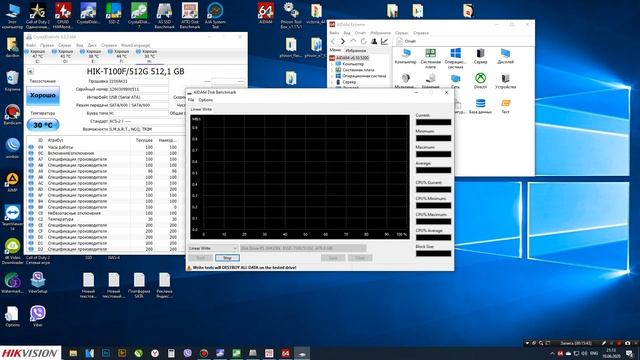Image resolution: width=640 pixels, height=360 pixels.
Task: Click the Clear button in Disk Benchmark
Action: pos(360,258)
